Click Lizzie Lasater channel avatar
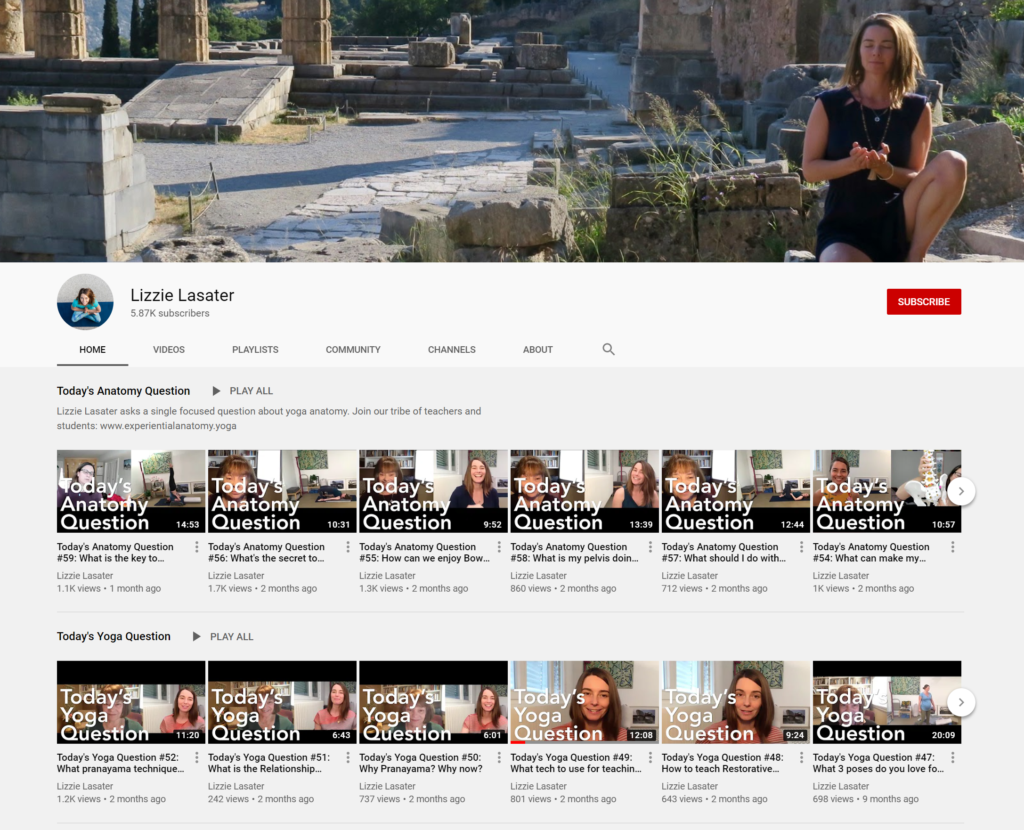1024x830 pixels. tap(85, 302)
